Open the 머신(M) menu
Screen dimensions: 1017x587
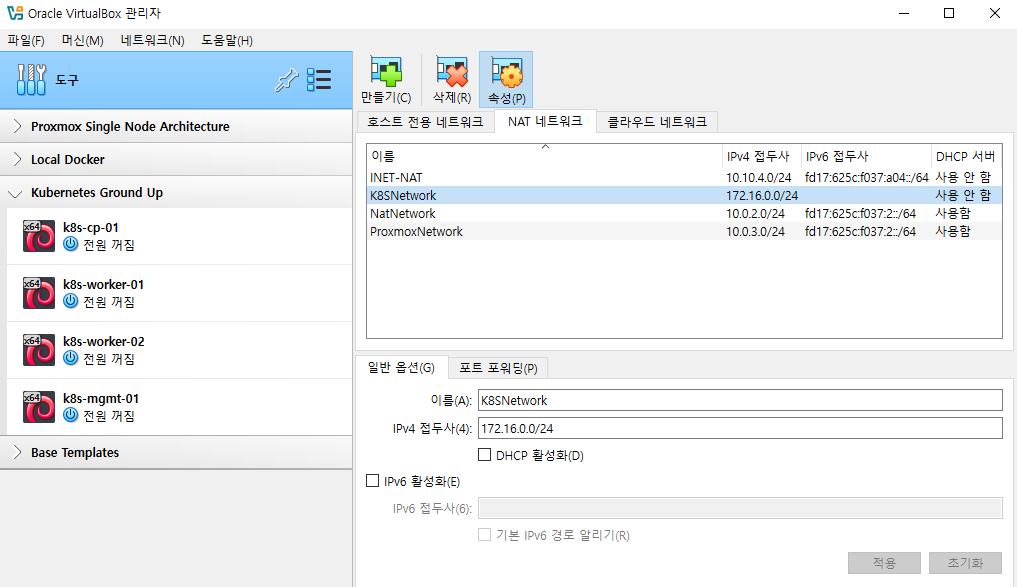[82, 40]
